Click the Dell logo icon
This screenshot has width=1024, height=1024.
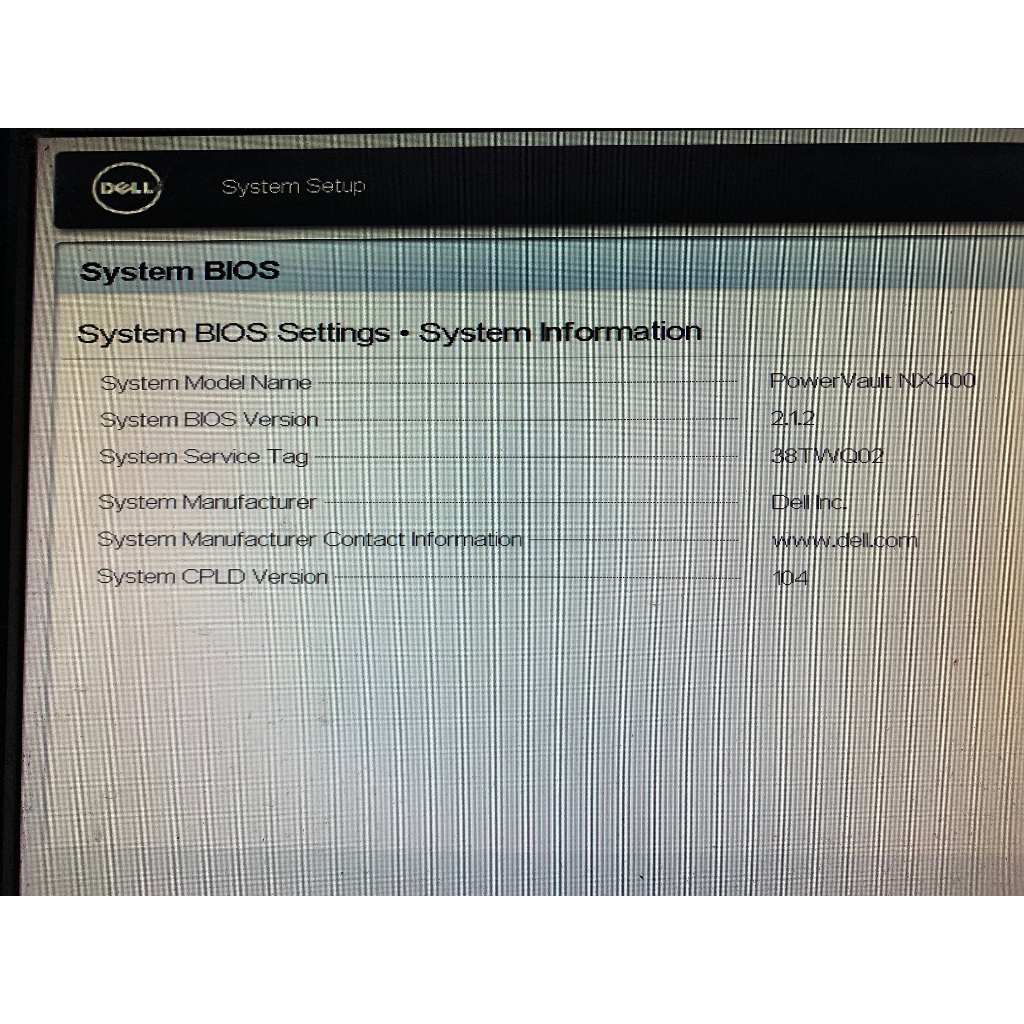click(127, 187)
